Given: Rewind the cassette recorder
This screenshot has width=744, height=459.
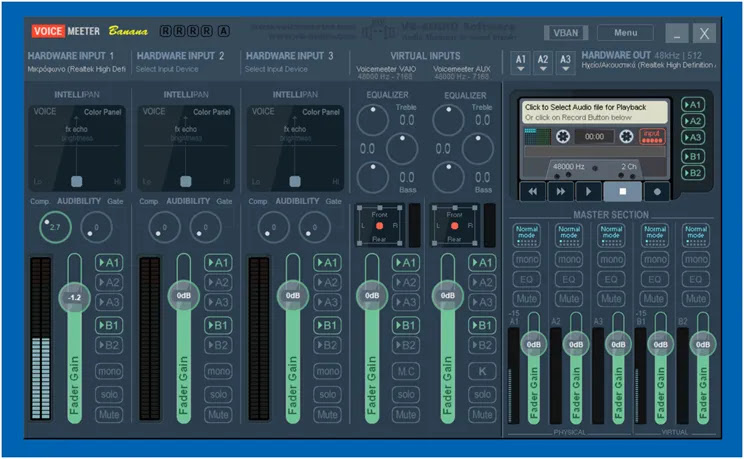Looking at the screenshot, I should tap(533, 191).
